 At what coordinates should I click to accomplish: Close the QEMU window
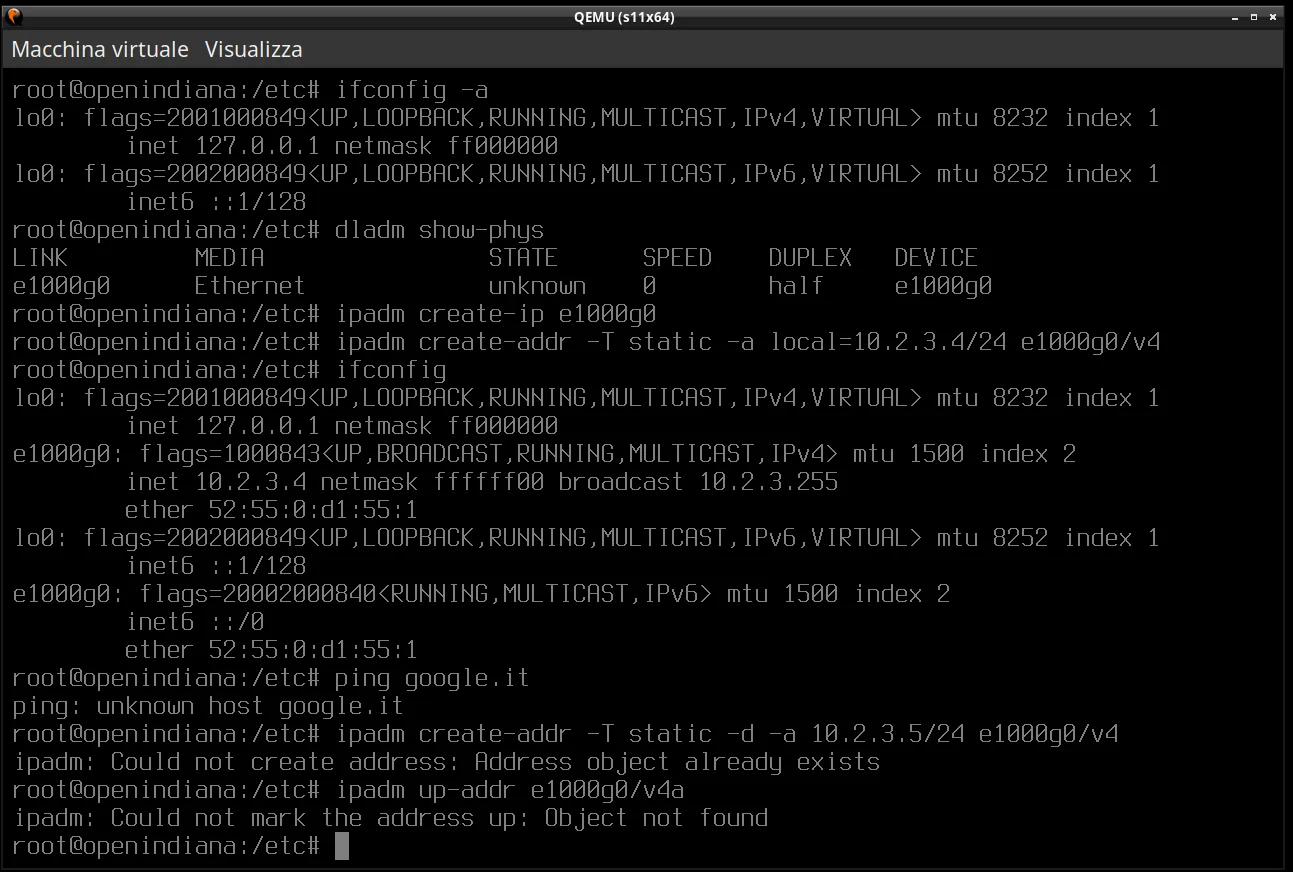[x=1274, y=17]
